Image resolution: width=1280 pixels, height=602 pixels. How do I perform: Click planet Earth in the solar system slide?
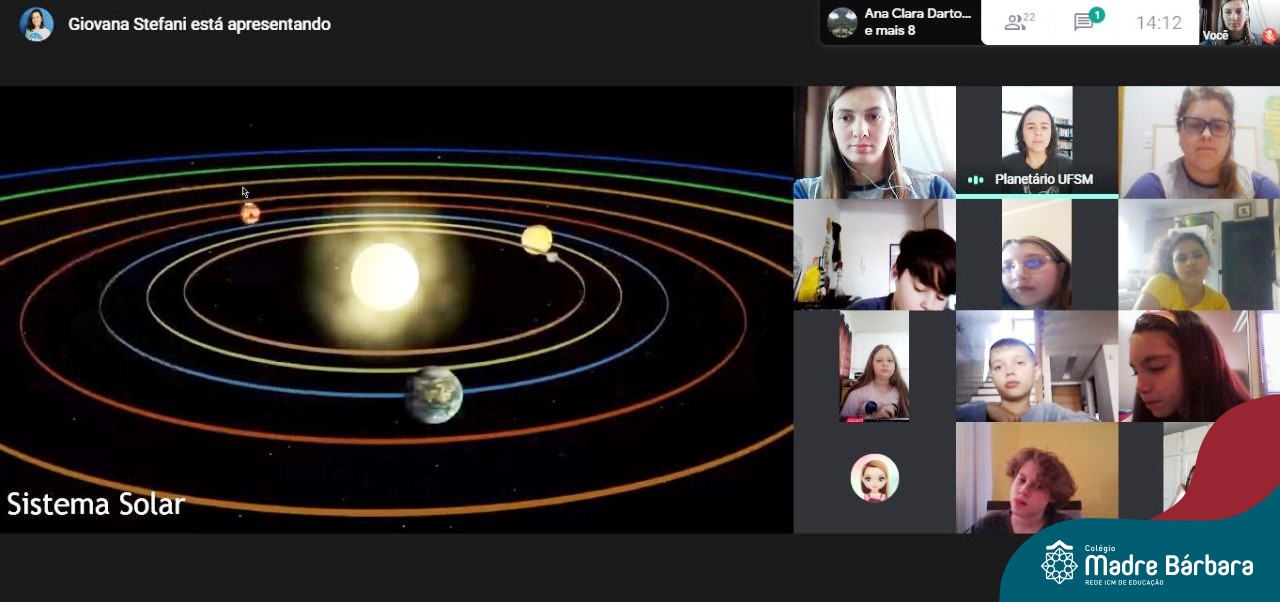tap(434, 395)
